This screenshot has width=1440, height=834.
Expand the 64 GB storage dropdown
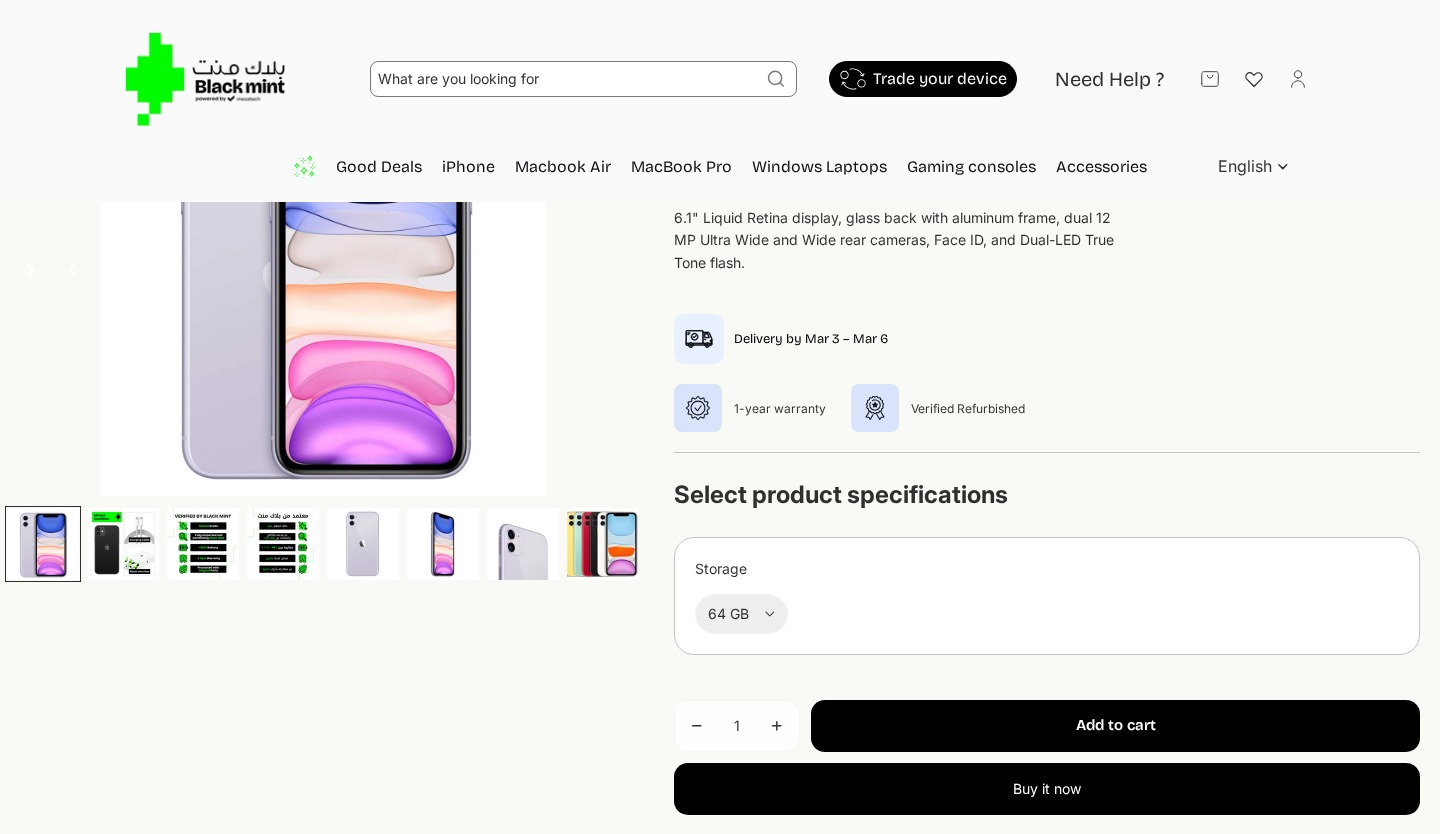[741, 614]
